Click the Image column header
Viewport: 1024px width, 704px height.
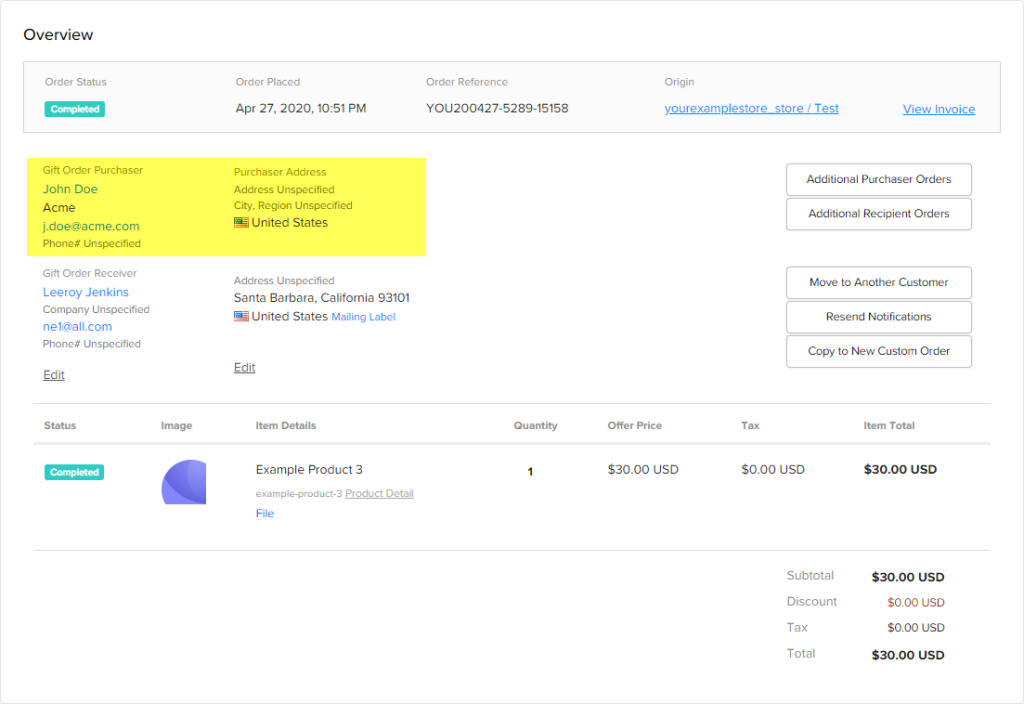pyautogui.click(x=176, y=426)
